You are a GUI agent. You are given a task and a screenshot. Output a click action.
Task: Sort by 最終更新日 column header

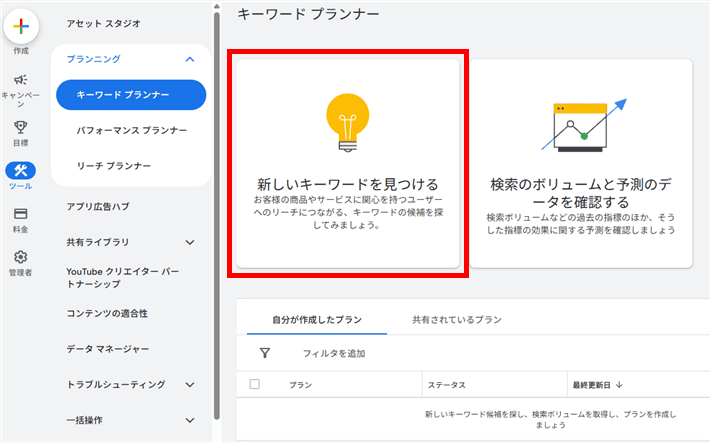tap(591, 385)
